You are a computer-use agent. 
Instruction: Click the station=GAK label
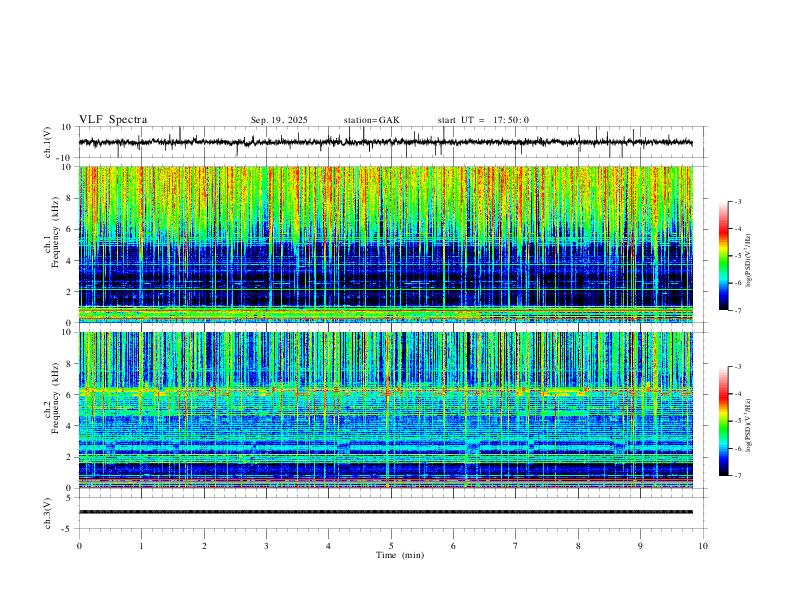pyautogui.click(x=372, y=120)
